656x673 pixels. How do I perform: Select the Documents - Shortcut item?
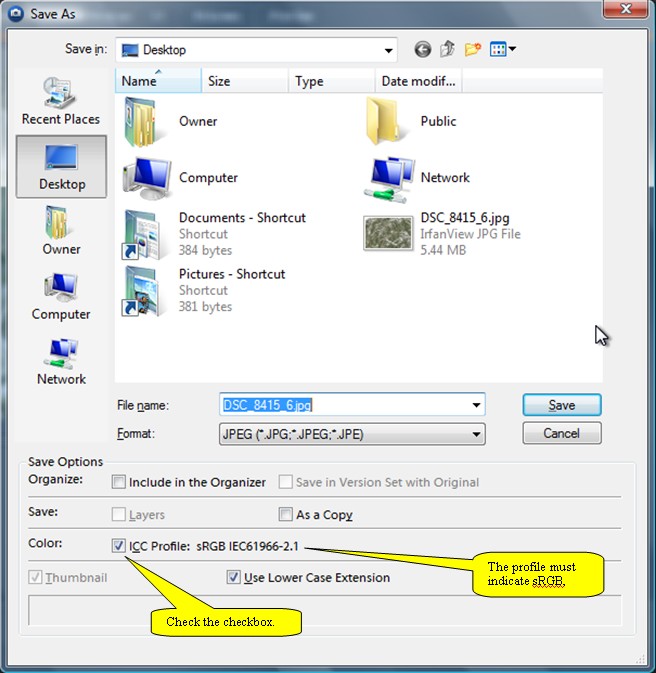pos(214,234)
